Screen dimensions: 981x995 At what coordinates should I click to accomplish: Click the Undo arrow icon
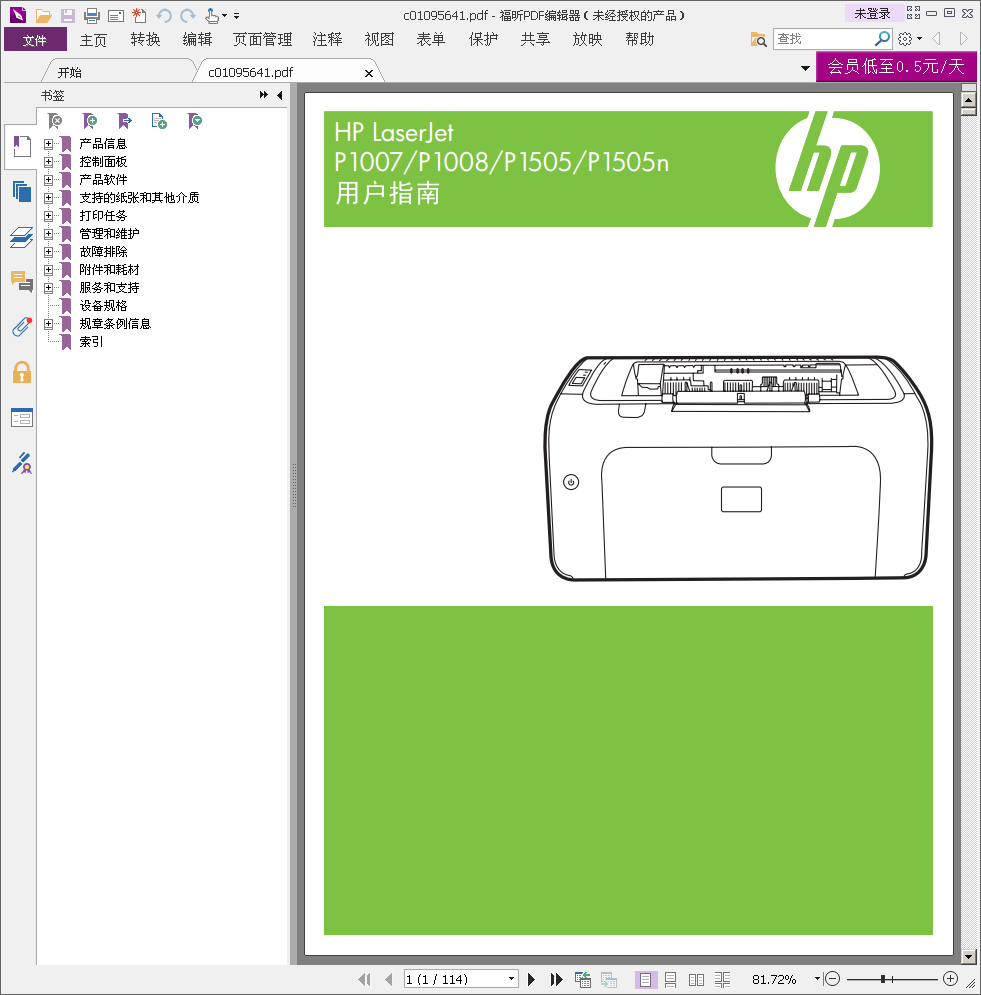coord(164,15)
